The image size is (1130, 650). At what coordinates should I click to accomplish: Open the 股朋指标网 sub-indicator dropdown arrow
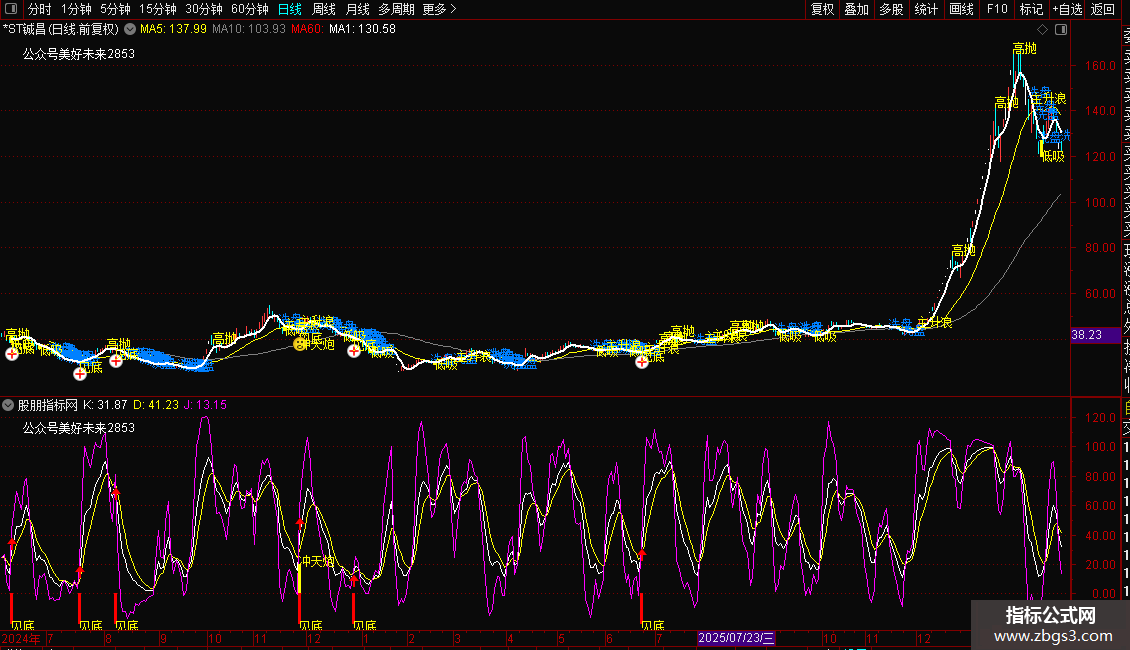point(9,405)
